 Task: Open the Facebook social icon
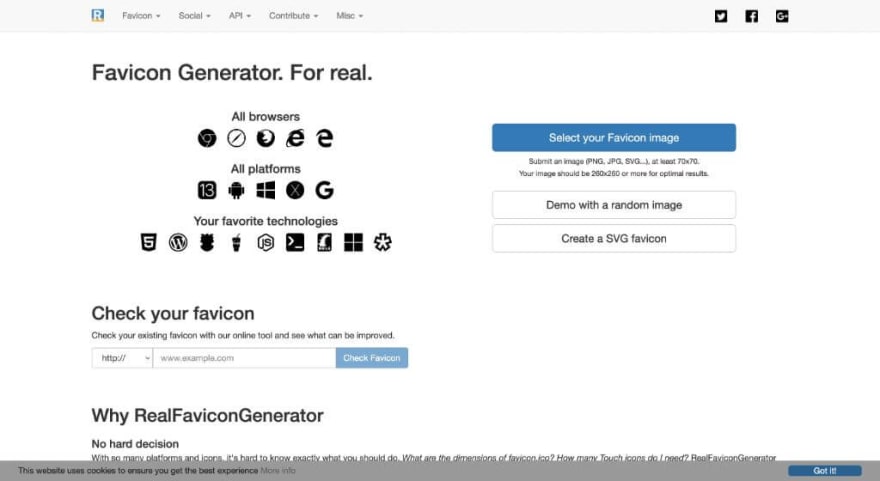pyautogui.click(x=751, y=16)
